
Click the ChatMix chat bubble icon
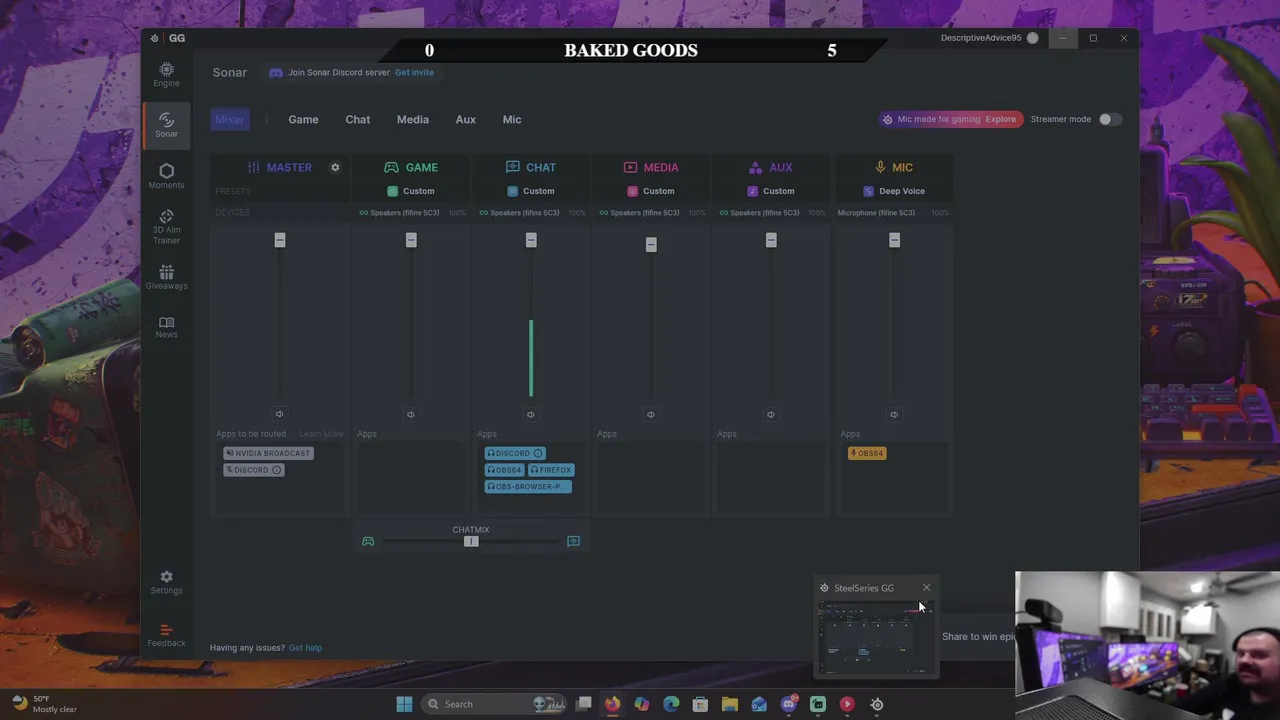click(x=573, y=541)
